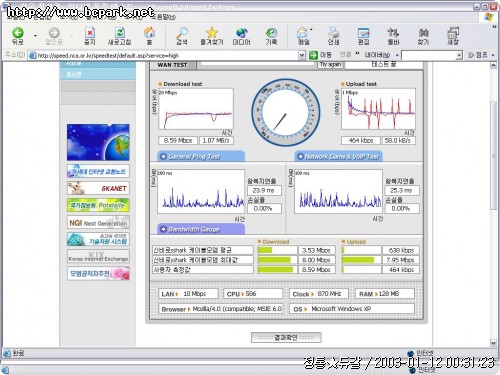Click the tools toolbar icon beside Edit
This screenshot has height=375, width=500.
(x=393, y=33)
